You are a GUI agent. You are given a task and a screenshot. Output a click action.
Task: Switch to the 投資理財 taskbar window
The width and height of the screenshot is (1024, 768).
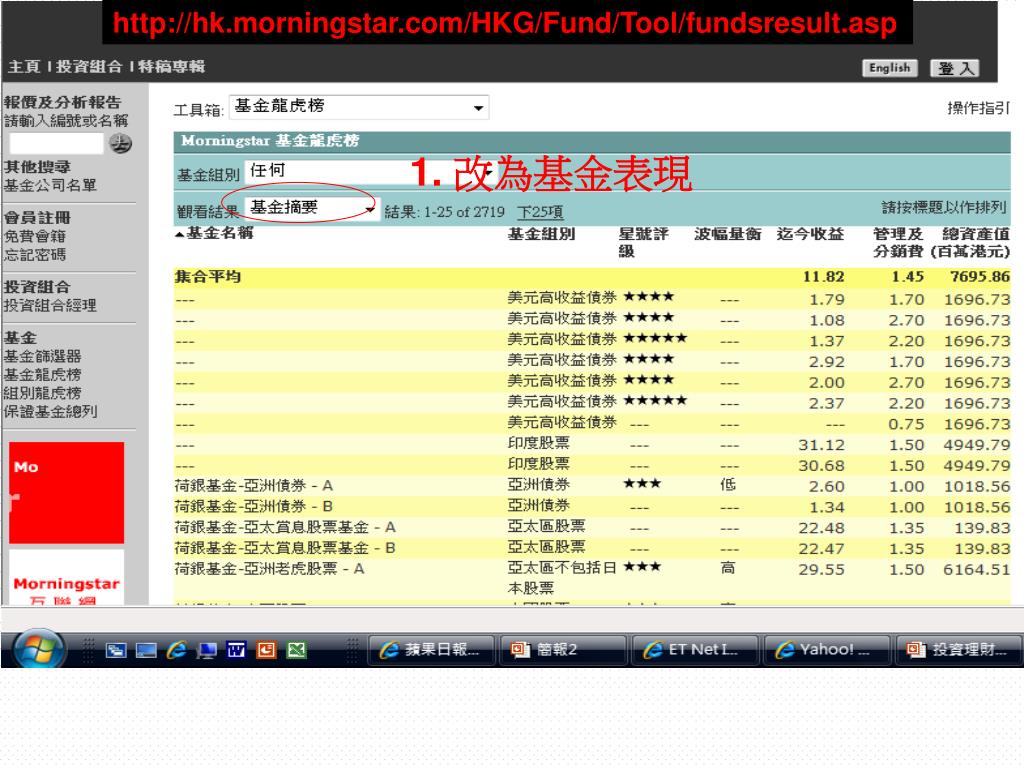point(959,650)
